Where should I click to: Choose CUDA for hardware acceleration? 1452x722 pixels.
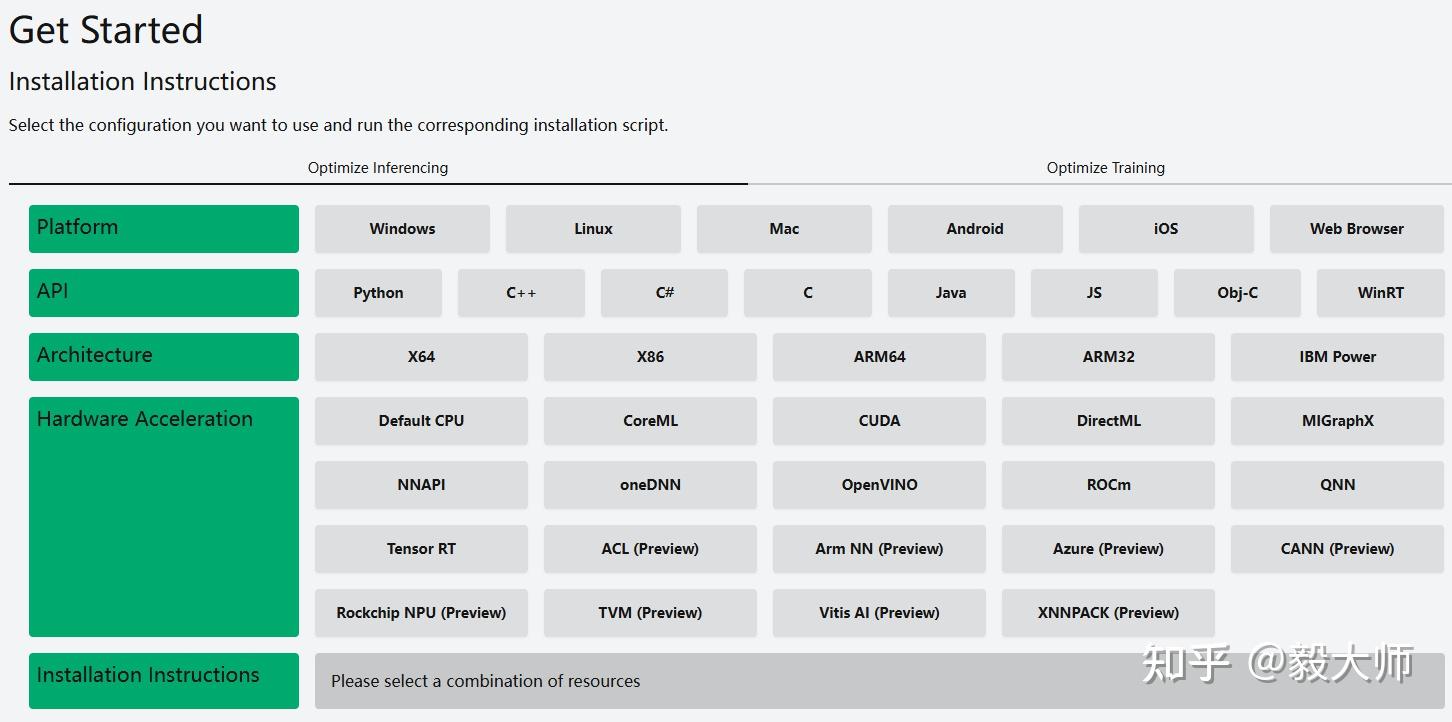pyautogui.click(x=879, y=421)
